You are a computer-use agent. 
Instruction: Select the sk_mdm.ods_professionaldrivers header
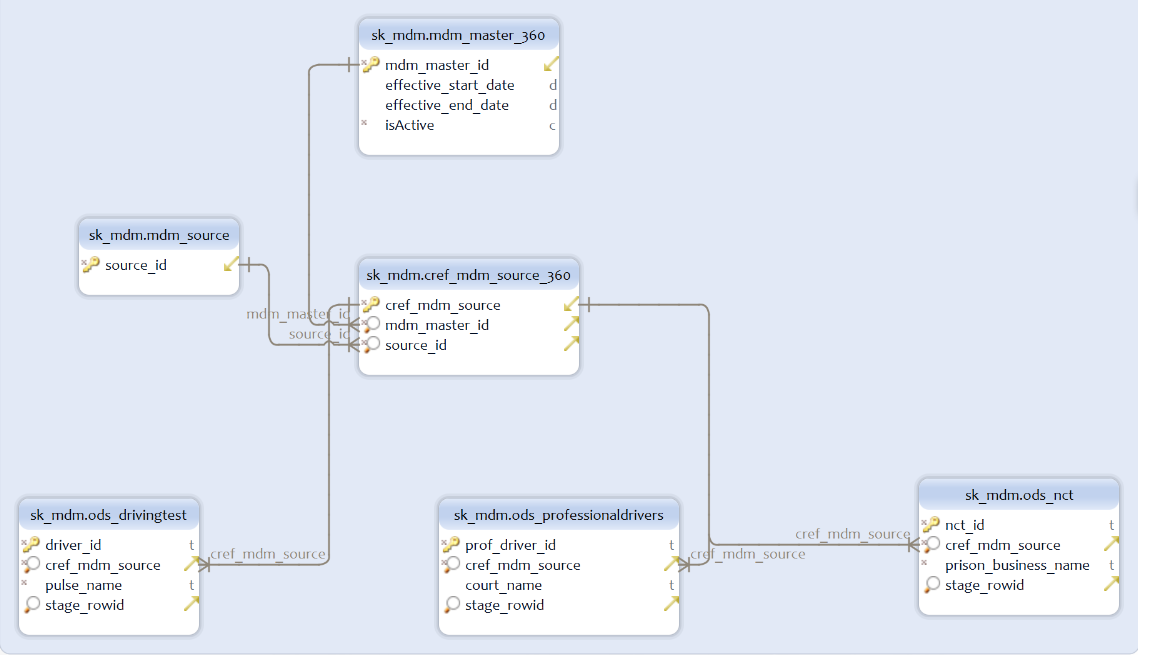tap(558, 514)
